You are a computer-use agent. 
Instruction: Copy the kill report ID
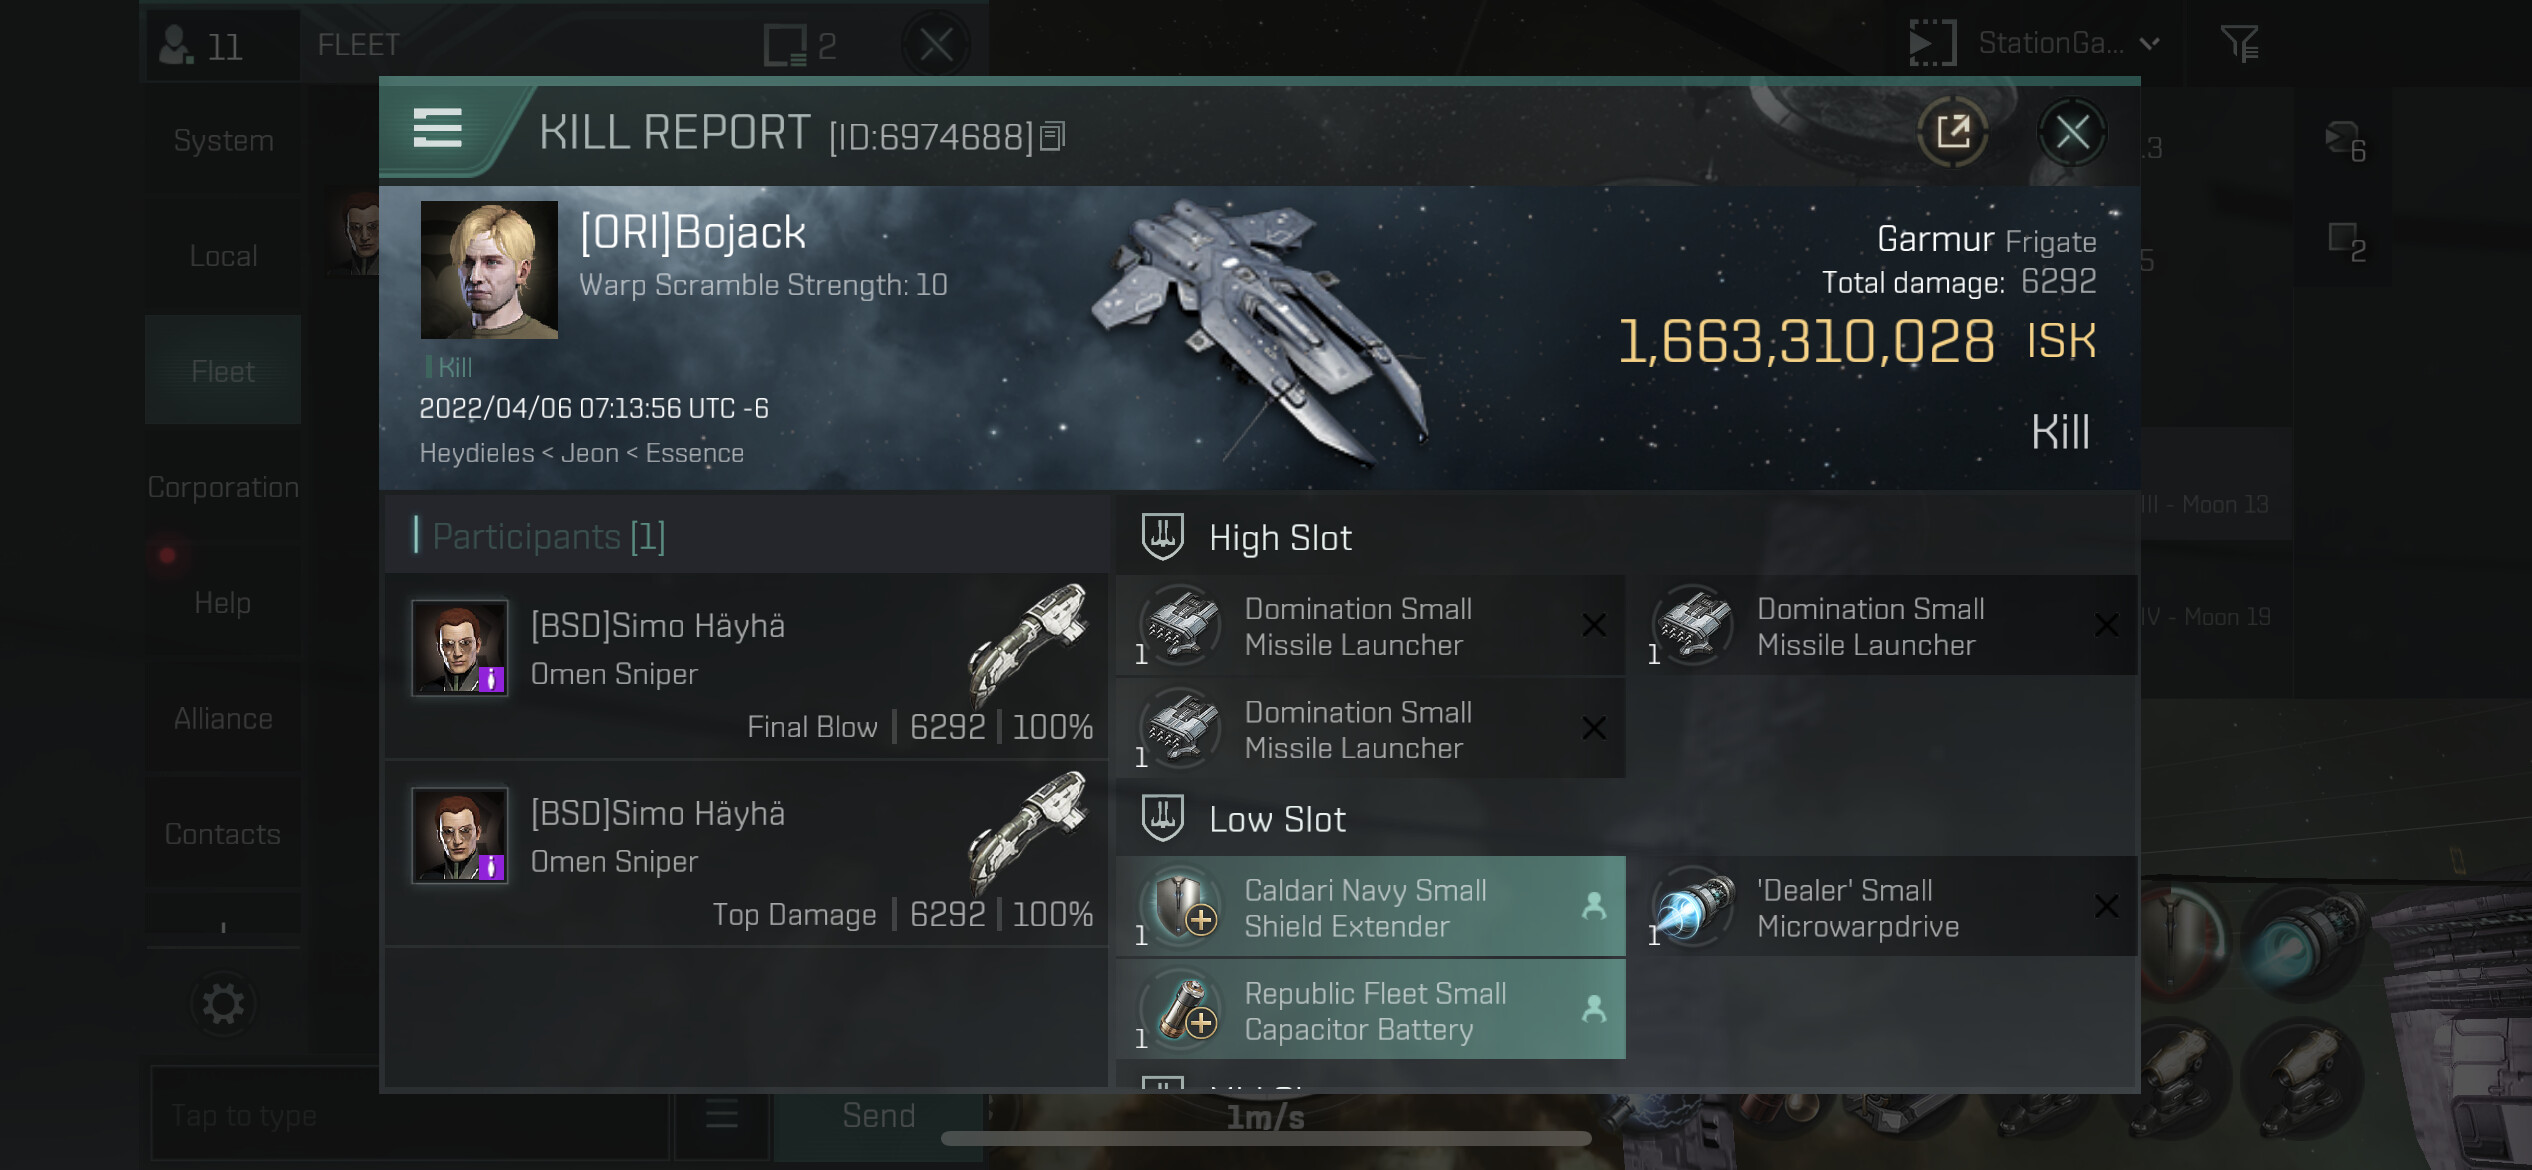point(1053,136)
